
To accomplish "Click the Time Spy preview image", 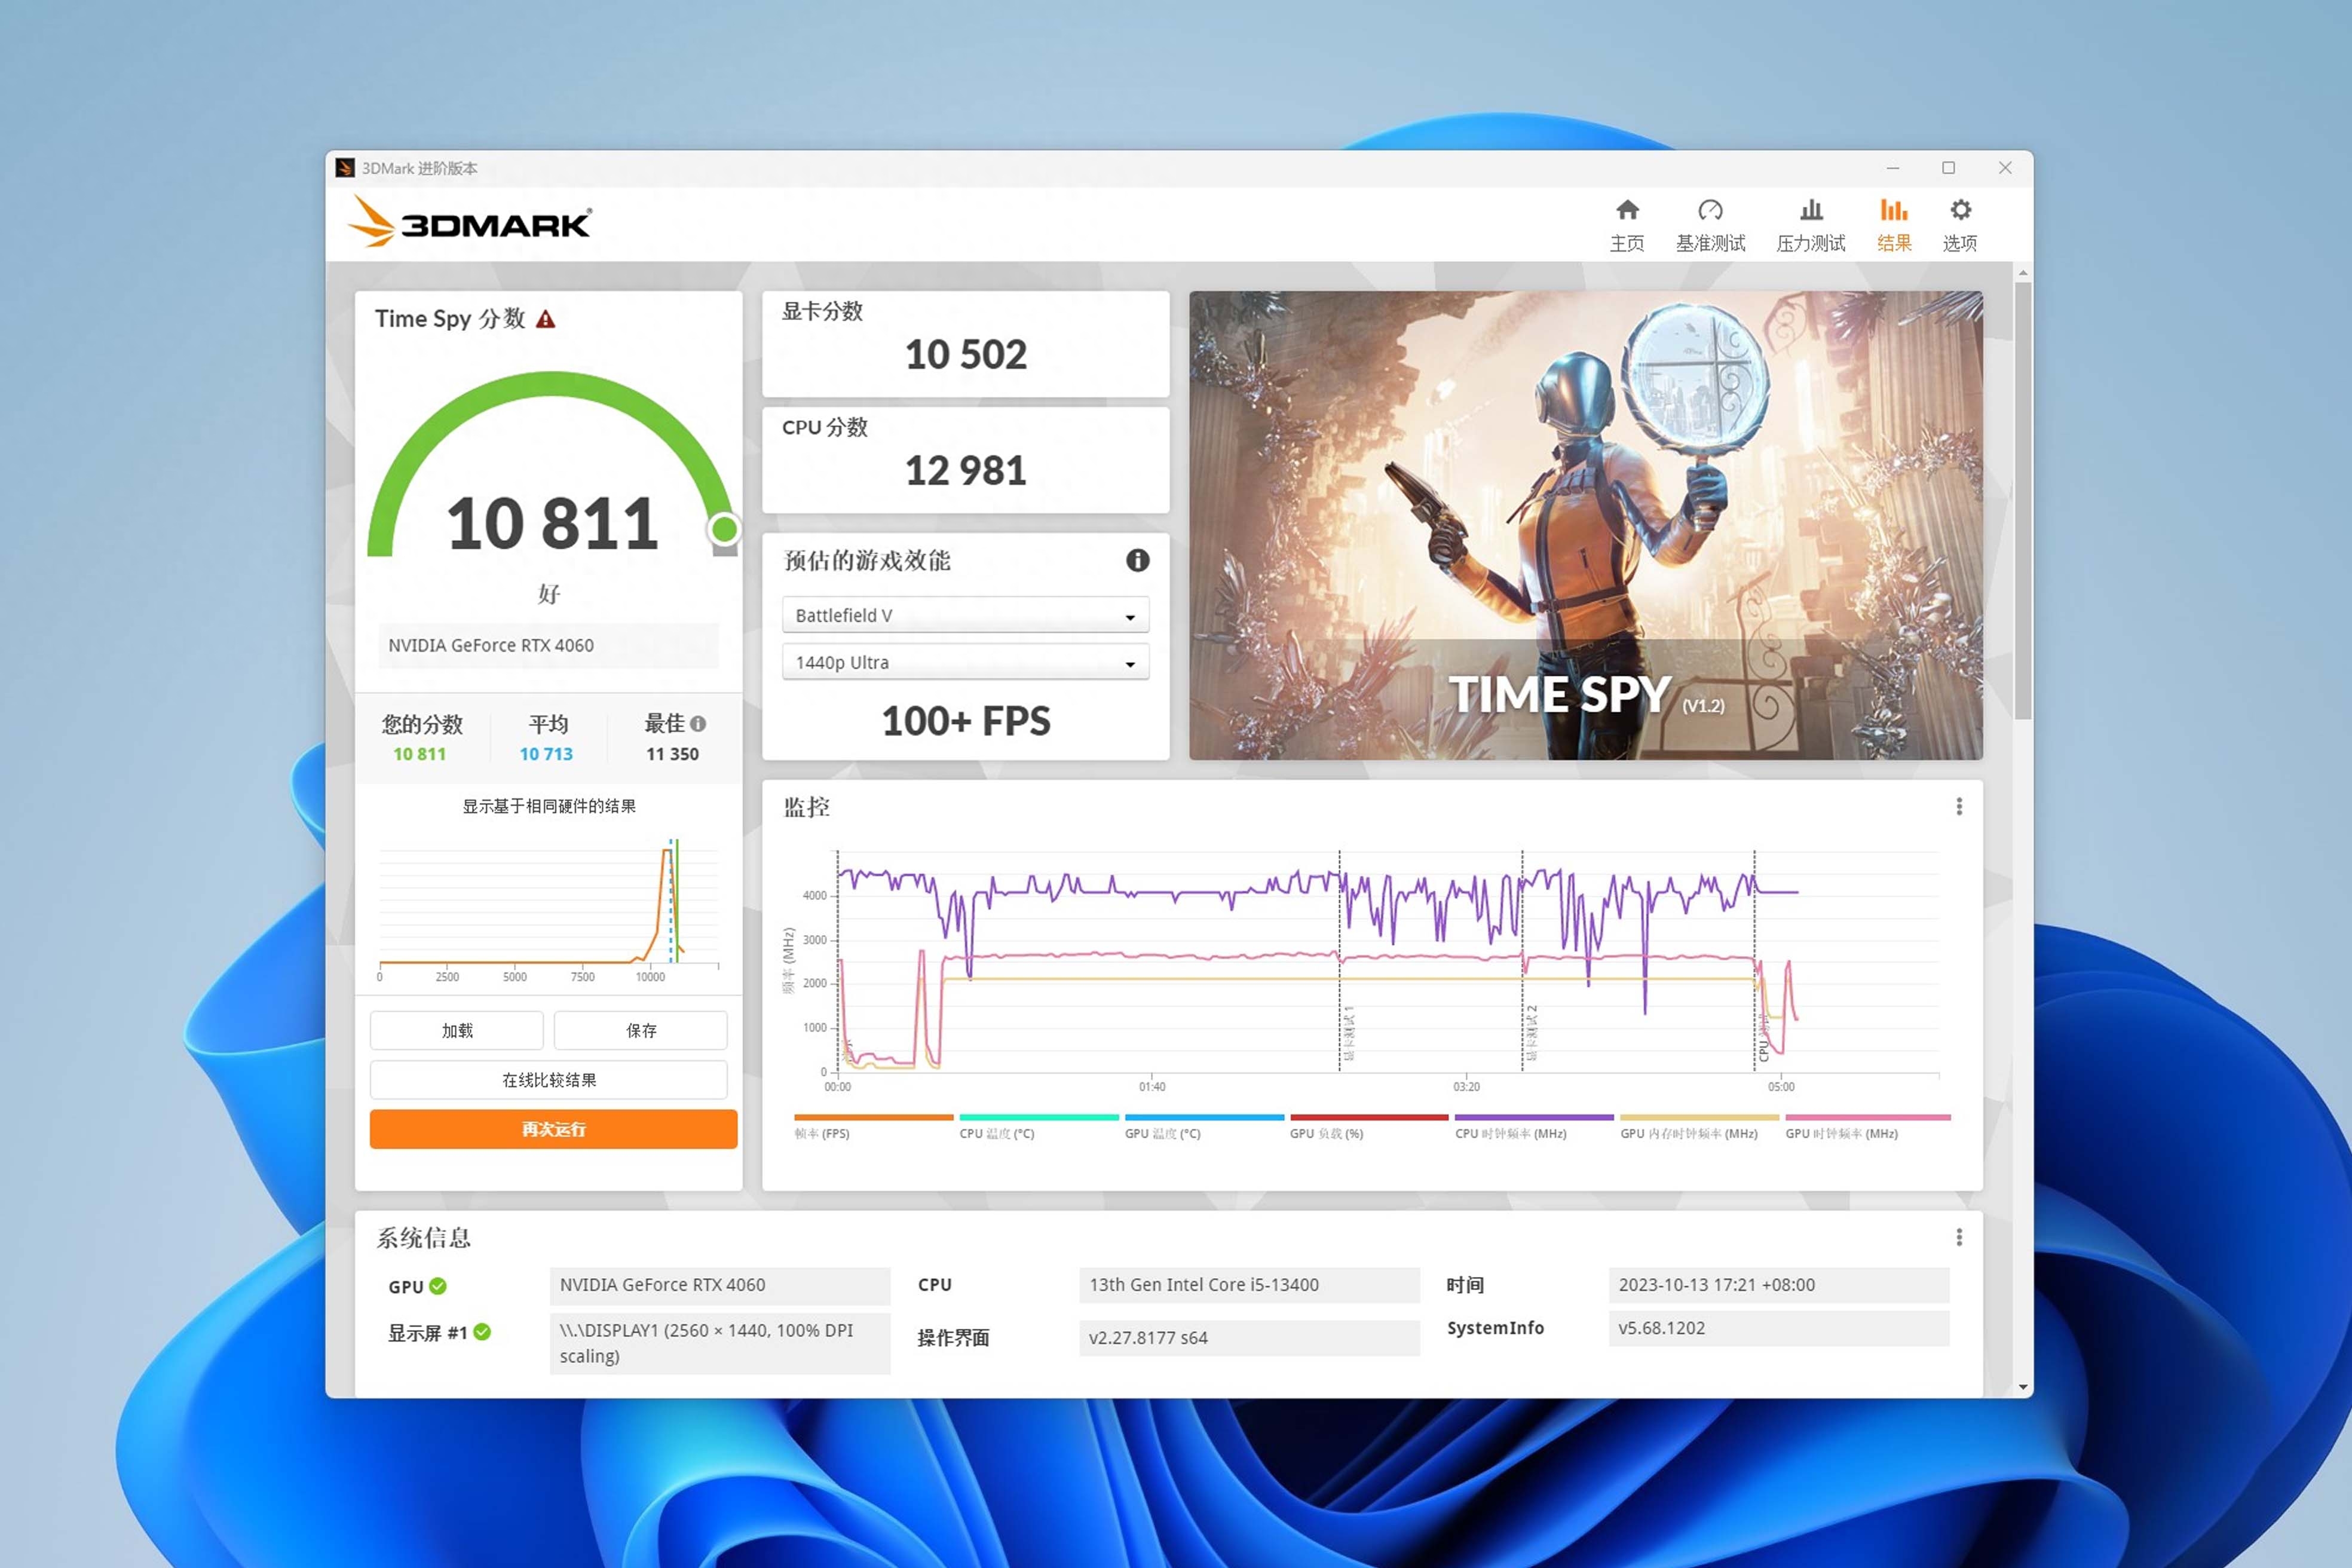I will [x=1585, y=525].
